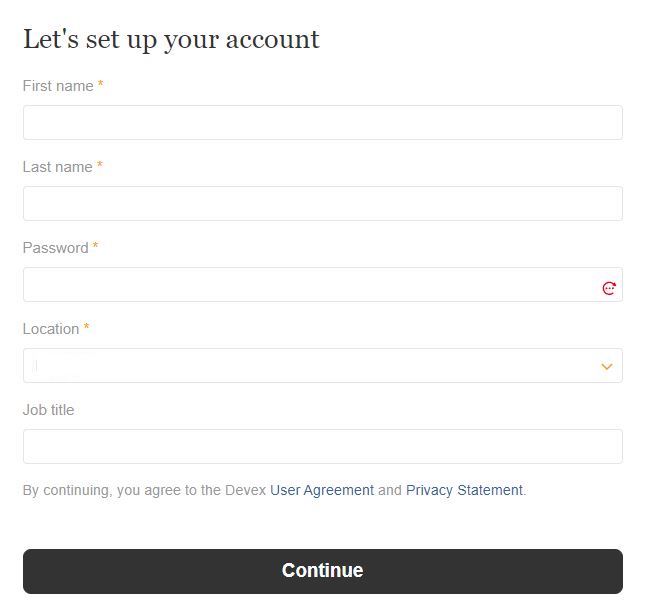
Task: Click the required asterisk beside First name
Action: [100, 83]
